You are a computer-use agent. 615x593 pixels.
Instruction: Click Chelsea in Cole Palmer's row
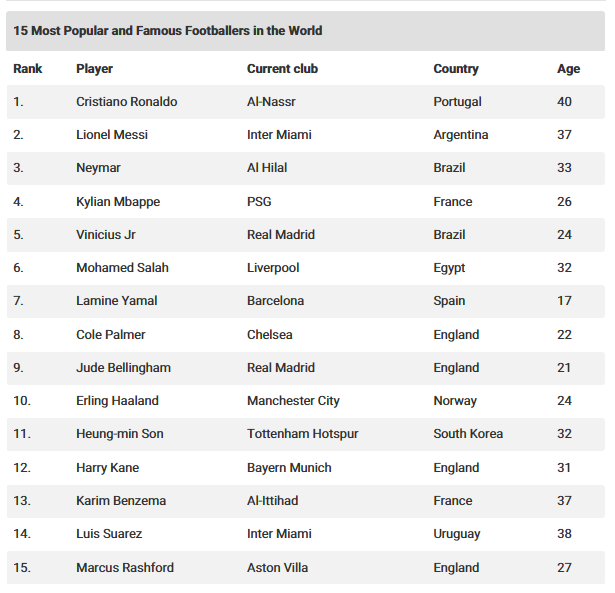tap(270, 335)
